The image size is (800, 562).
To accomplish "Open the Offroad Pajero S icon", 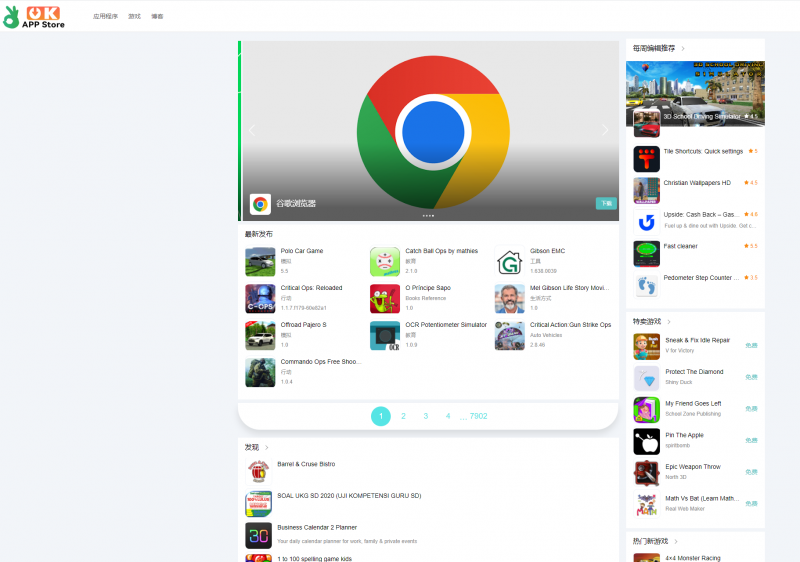I will (x=260, y=336).
